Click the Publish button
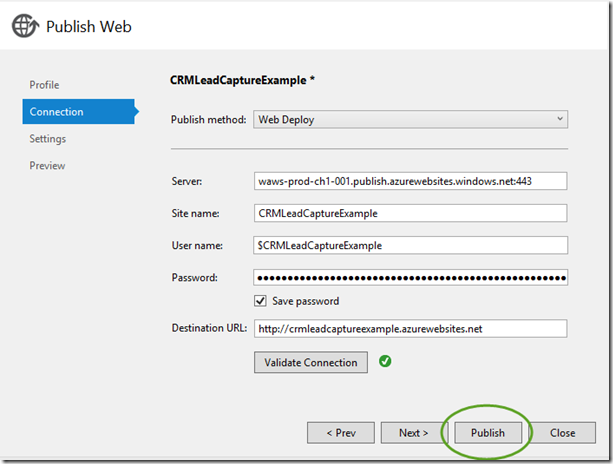Image resolution: width=613 pixels, height=464 pixels. [488, 433]
